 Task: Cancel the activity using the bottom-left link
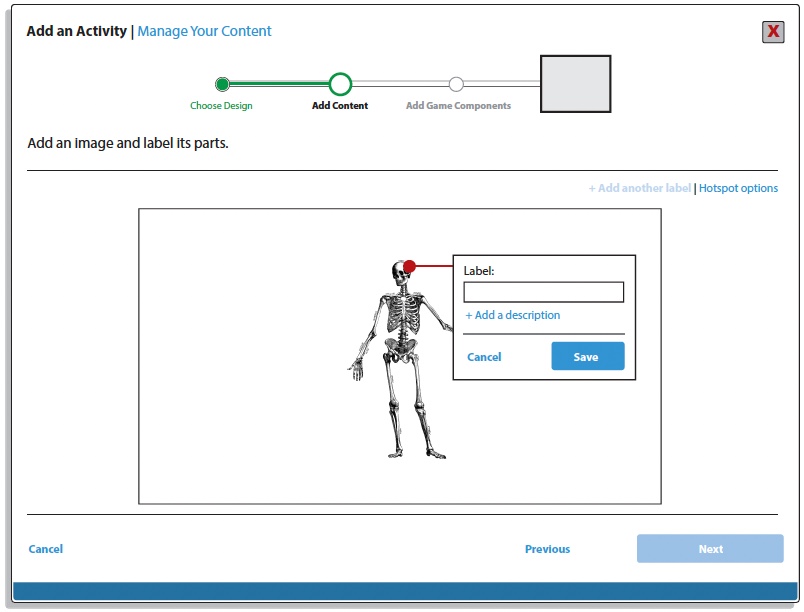tap(46, 549)
